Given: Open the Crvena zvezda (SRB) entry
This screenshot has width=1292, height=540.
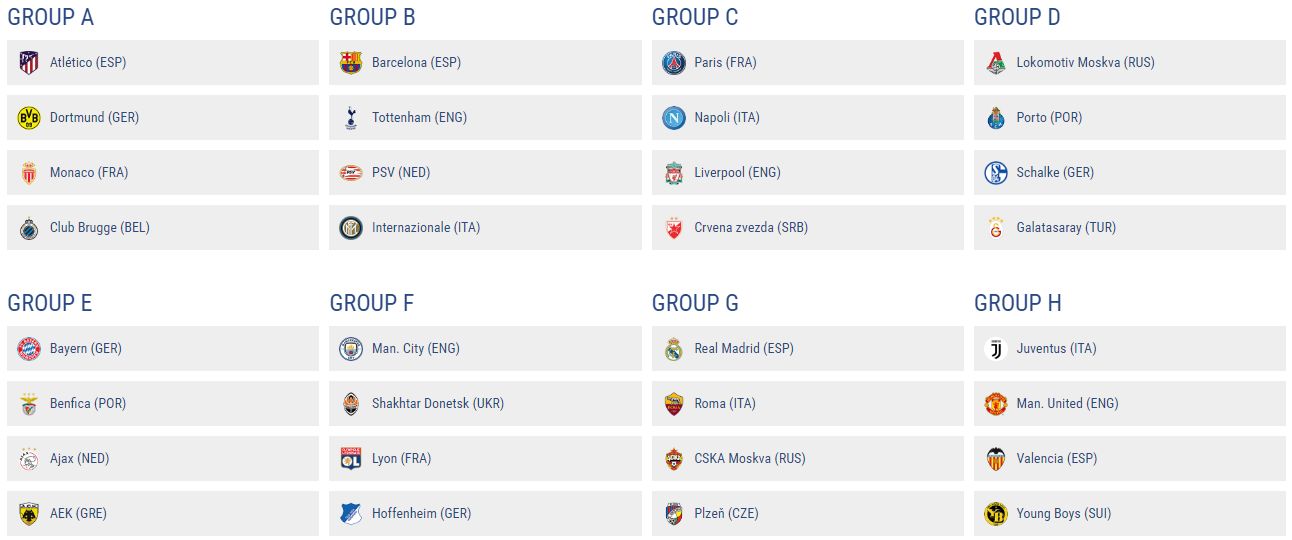Looking at the screenshot, I should 751,228.
